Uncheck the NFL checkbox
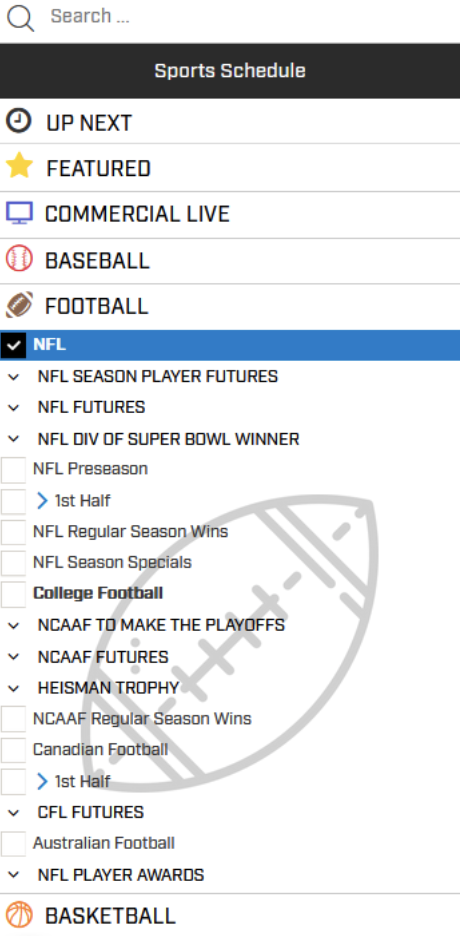 coord(13,345)
